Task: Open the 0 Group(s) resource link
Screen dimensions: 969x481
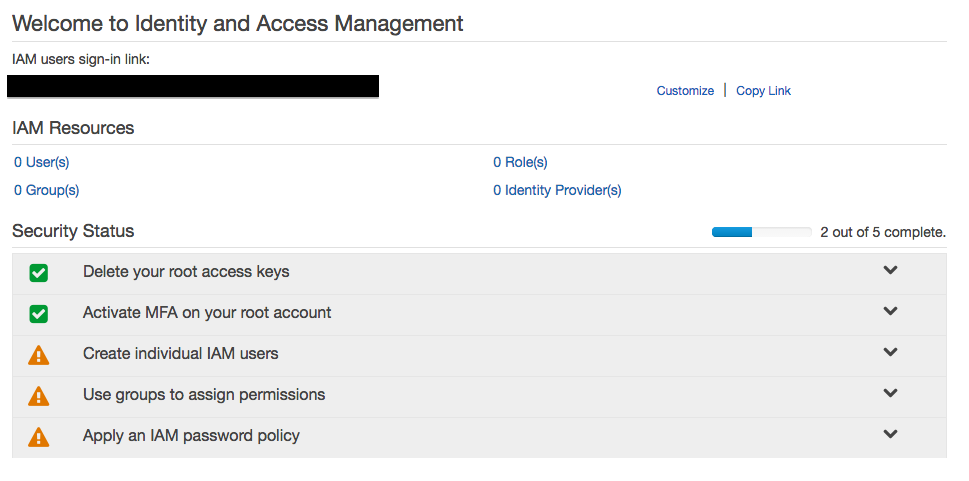Action: coord(46,190)
